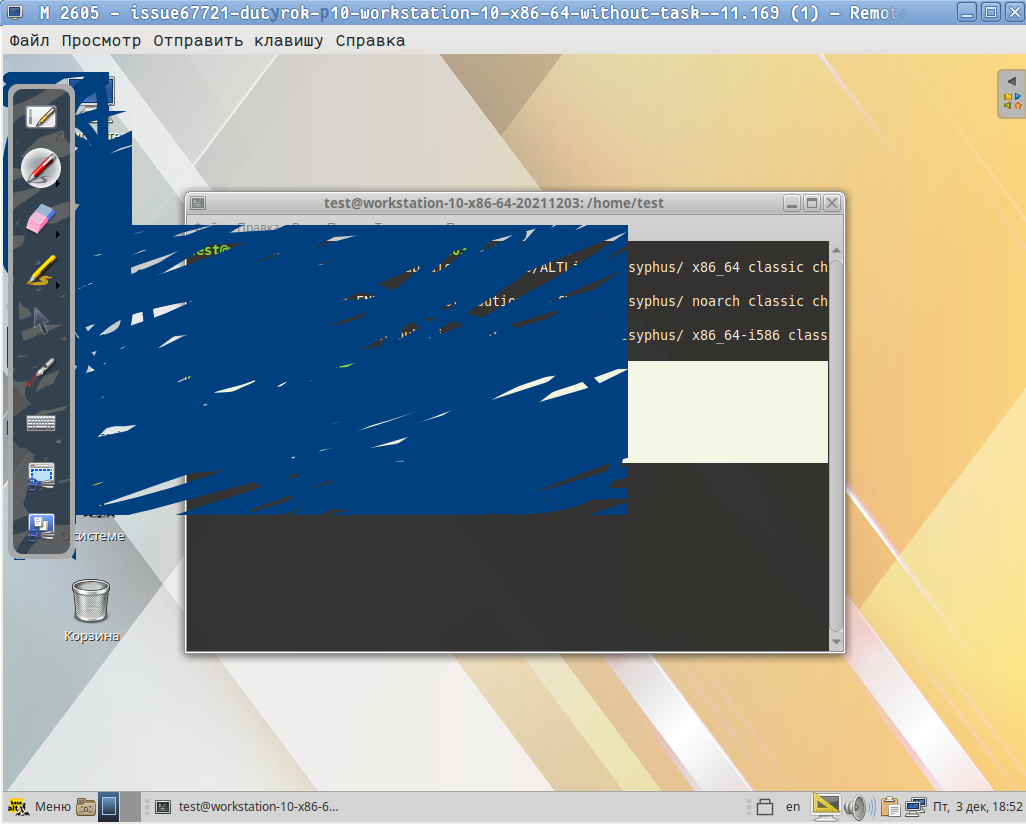Select the notes pencil tool at sidebar top
Viewport: 1026px width, 824px height.
[x=40, y=117]
